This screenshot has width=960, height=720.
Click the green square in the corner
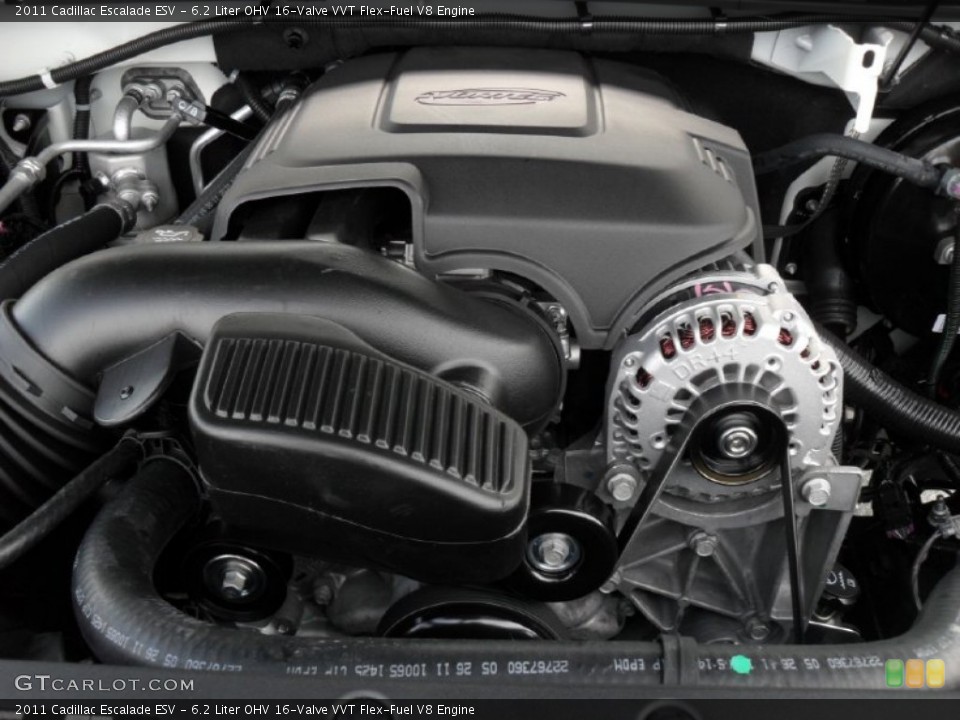point(894,673)
